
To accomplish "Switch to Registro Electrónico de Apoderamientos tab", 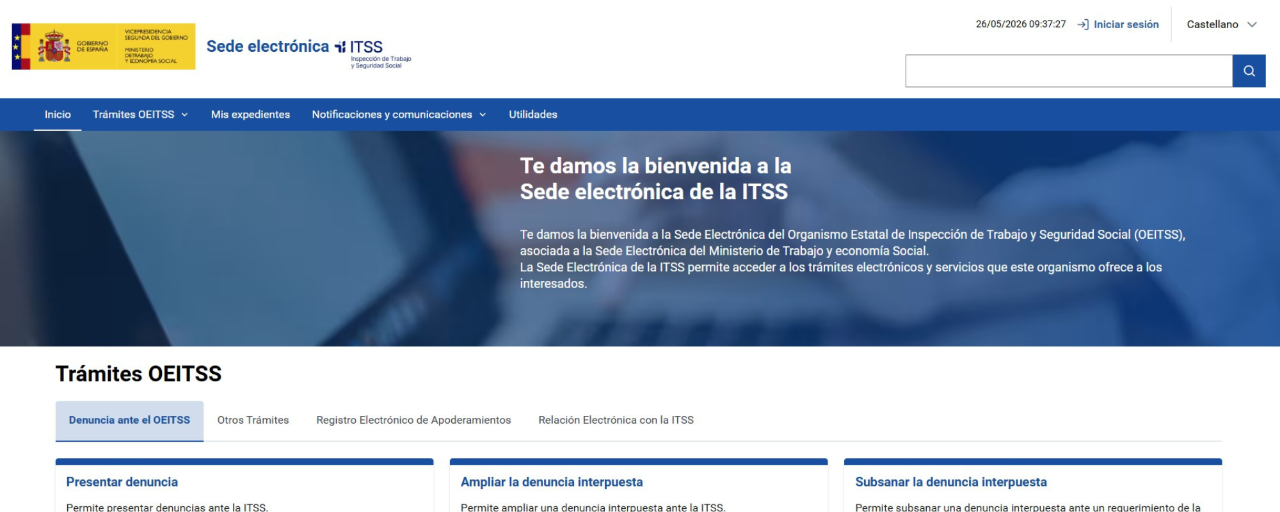I will click(413, 420).
